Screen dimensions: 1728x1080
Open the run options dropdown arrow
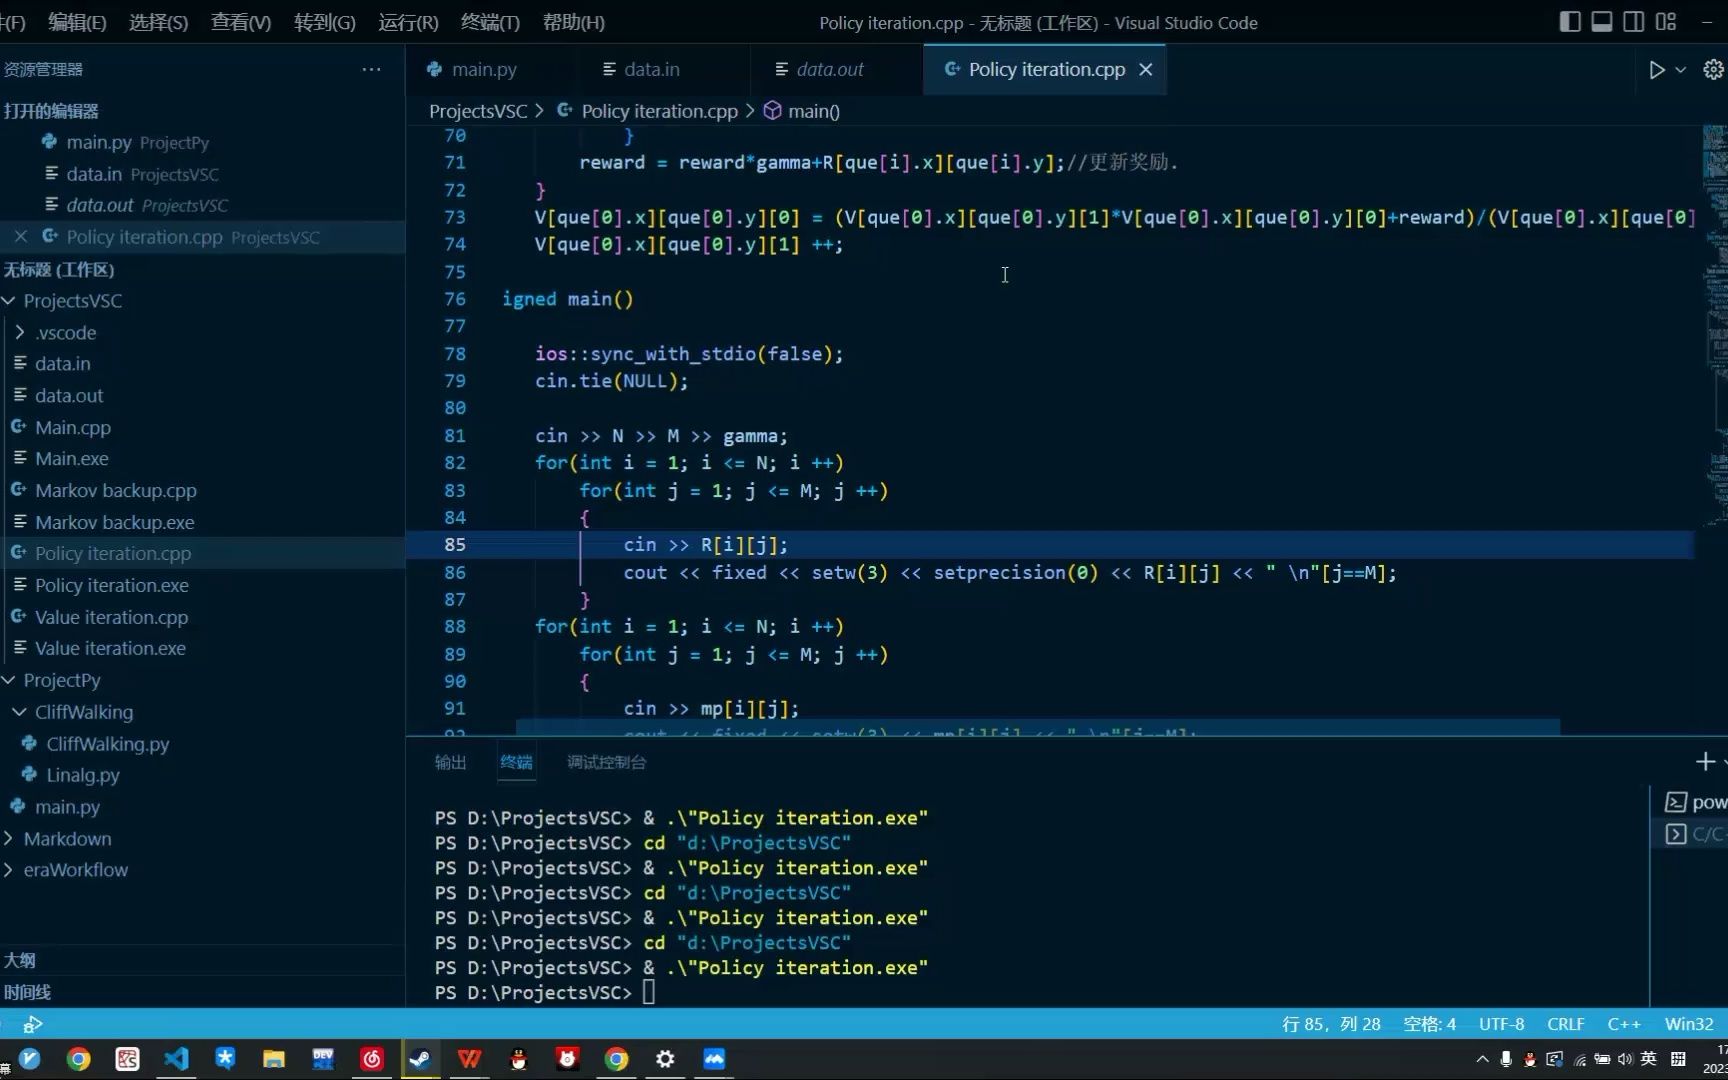pyautogui.click(x=1681, y=70)
